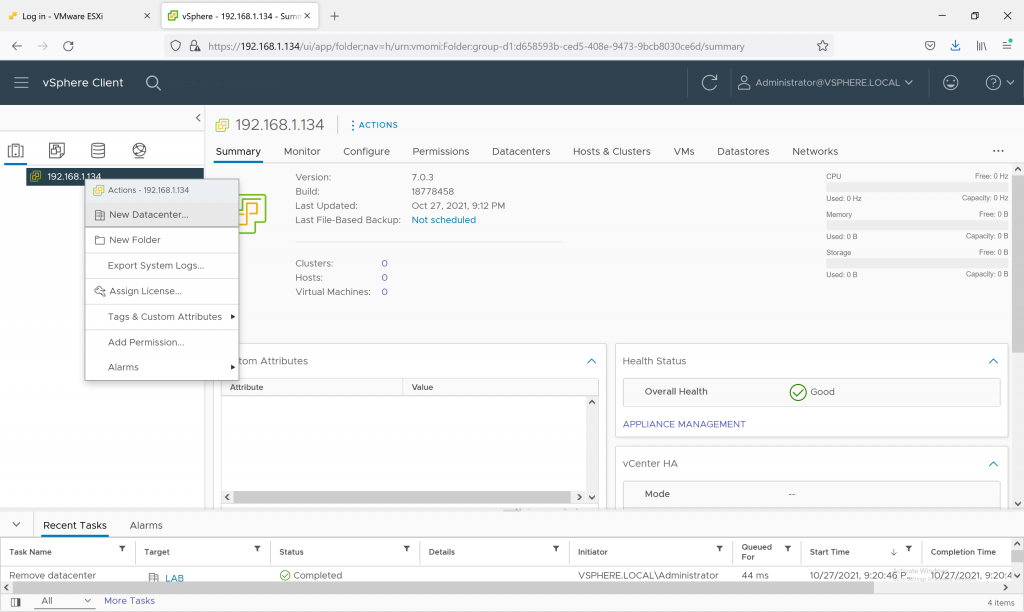Filter the Queued For column
The height and width of the screenshot is (612, 1024).
click(788, 549)
